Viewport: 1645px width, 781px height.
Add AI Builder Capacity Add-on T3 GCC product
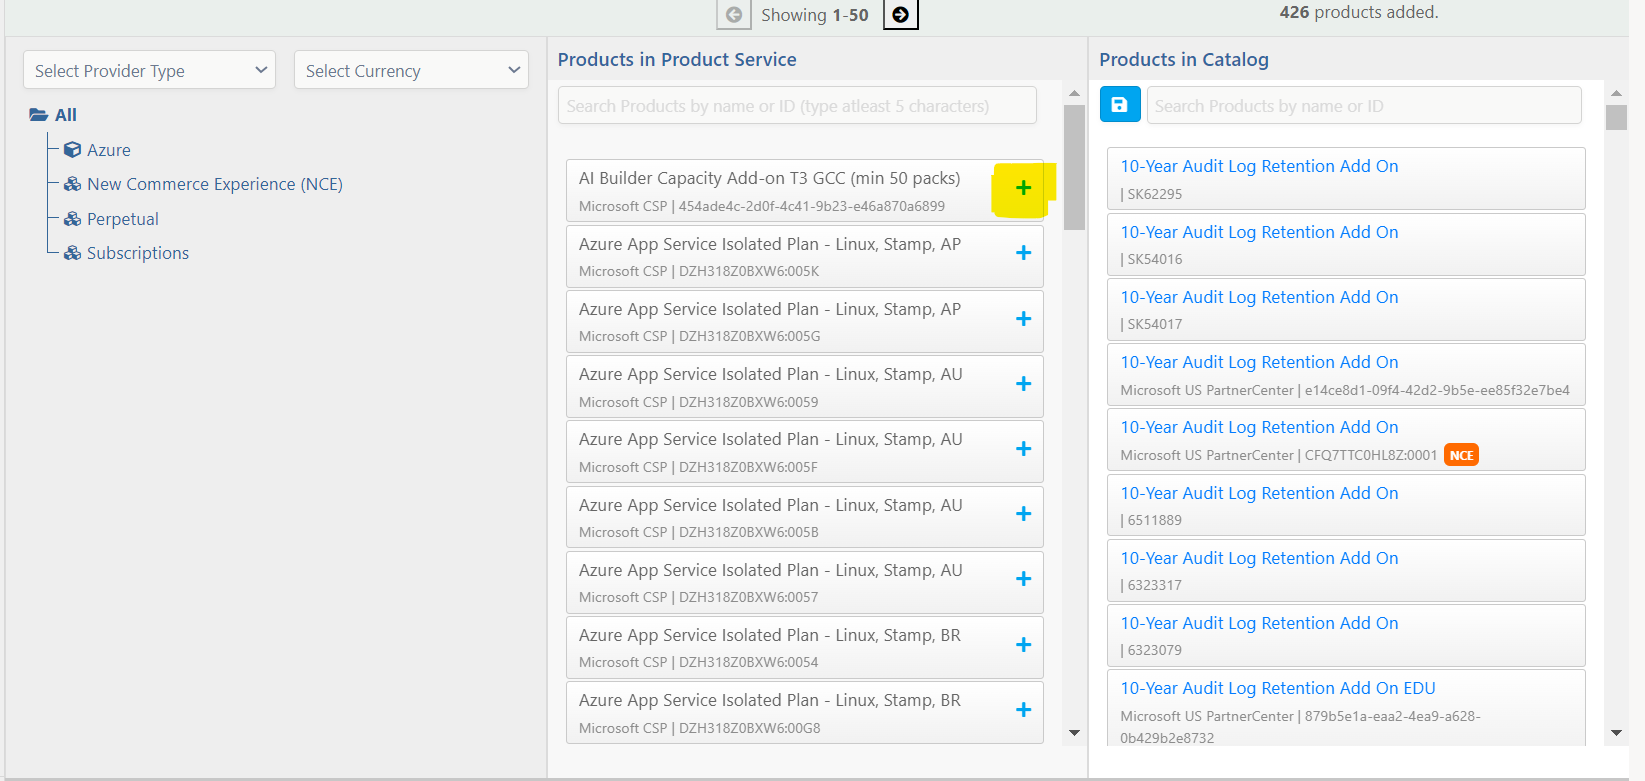click(x=1023, y=188)
